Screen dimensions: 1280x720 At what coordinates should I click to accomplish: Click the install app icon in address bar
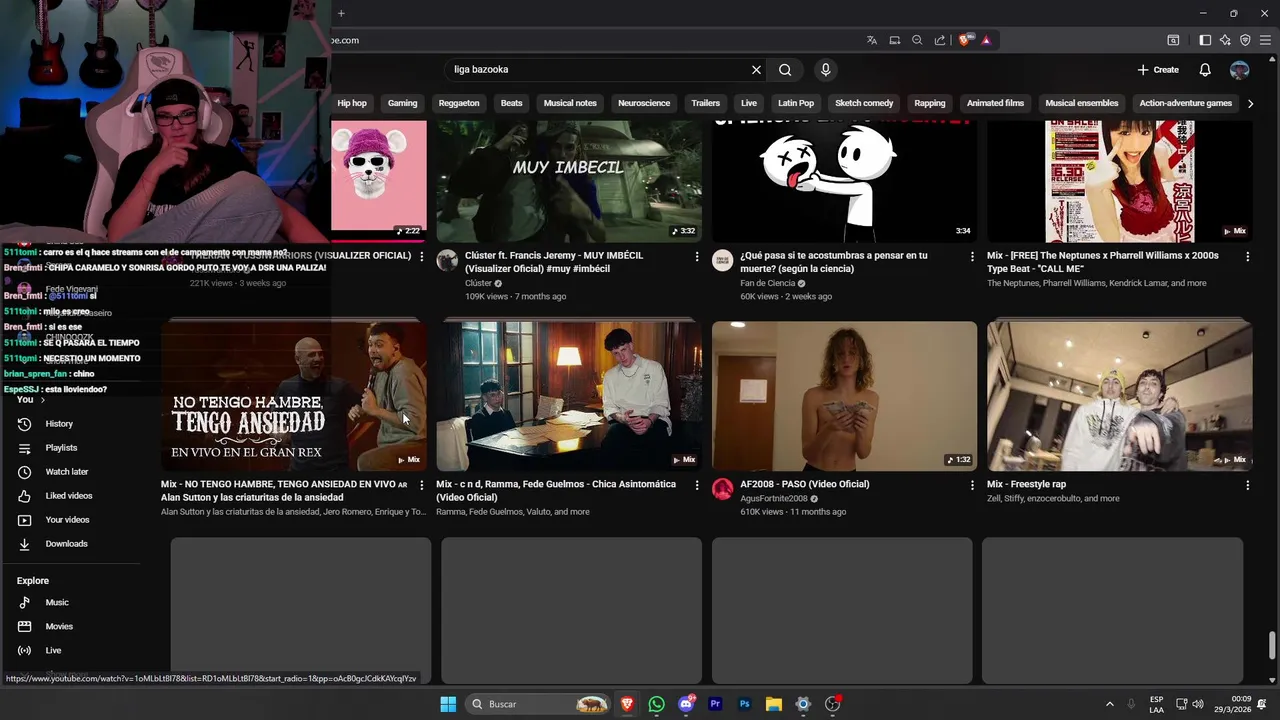pyautogui.click(x=895, y=40)
